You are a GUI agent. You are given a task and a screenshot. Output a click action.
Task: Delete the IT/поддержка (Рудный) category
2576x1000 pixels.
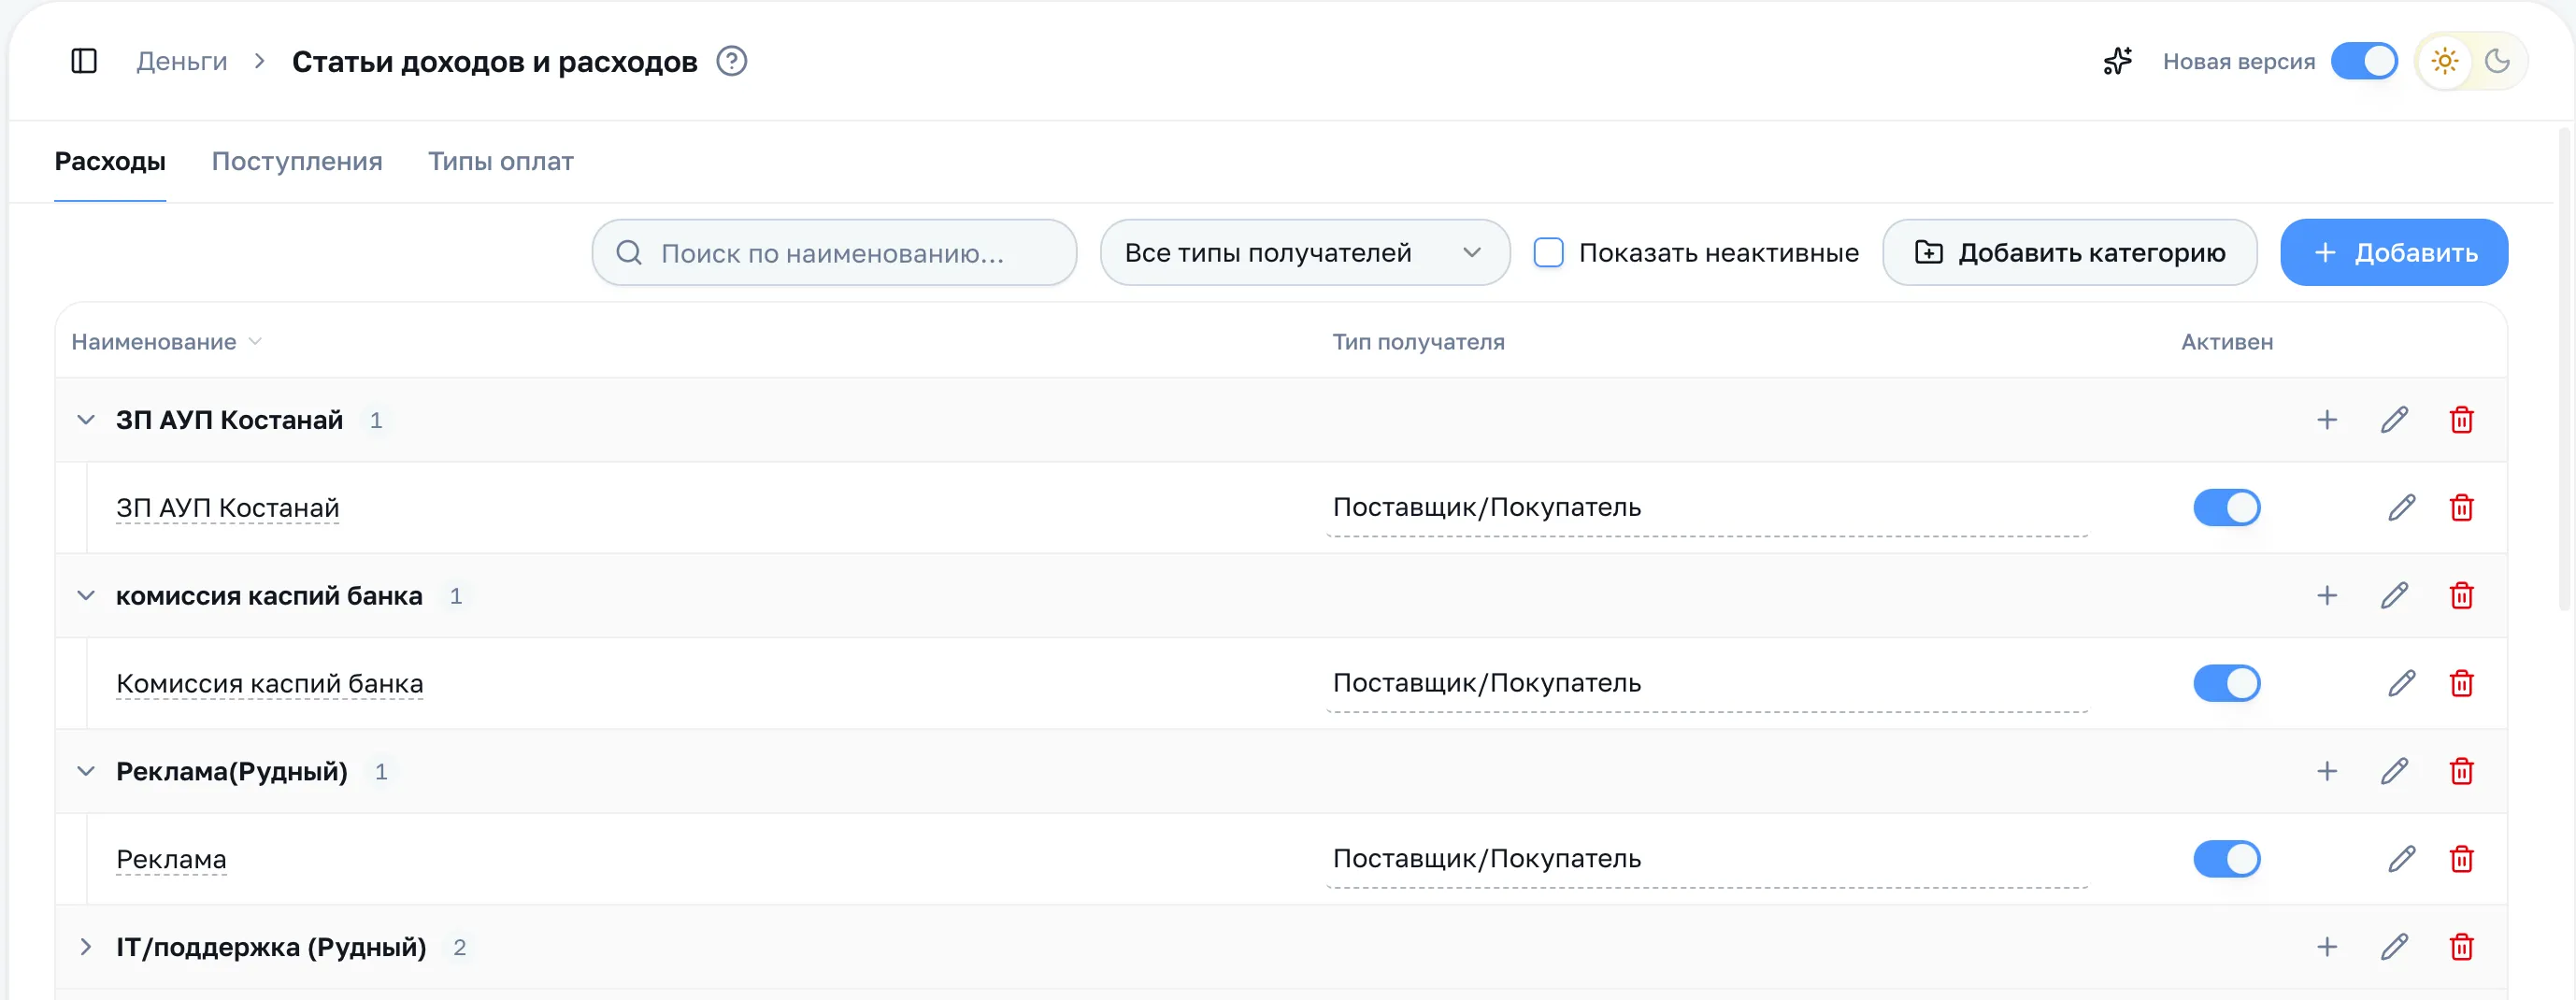coord(2461,947)
